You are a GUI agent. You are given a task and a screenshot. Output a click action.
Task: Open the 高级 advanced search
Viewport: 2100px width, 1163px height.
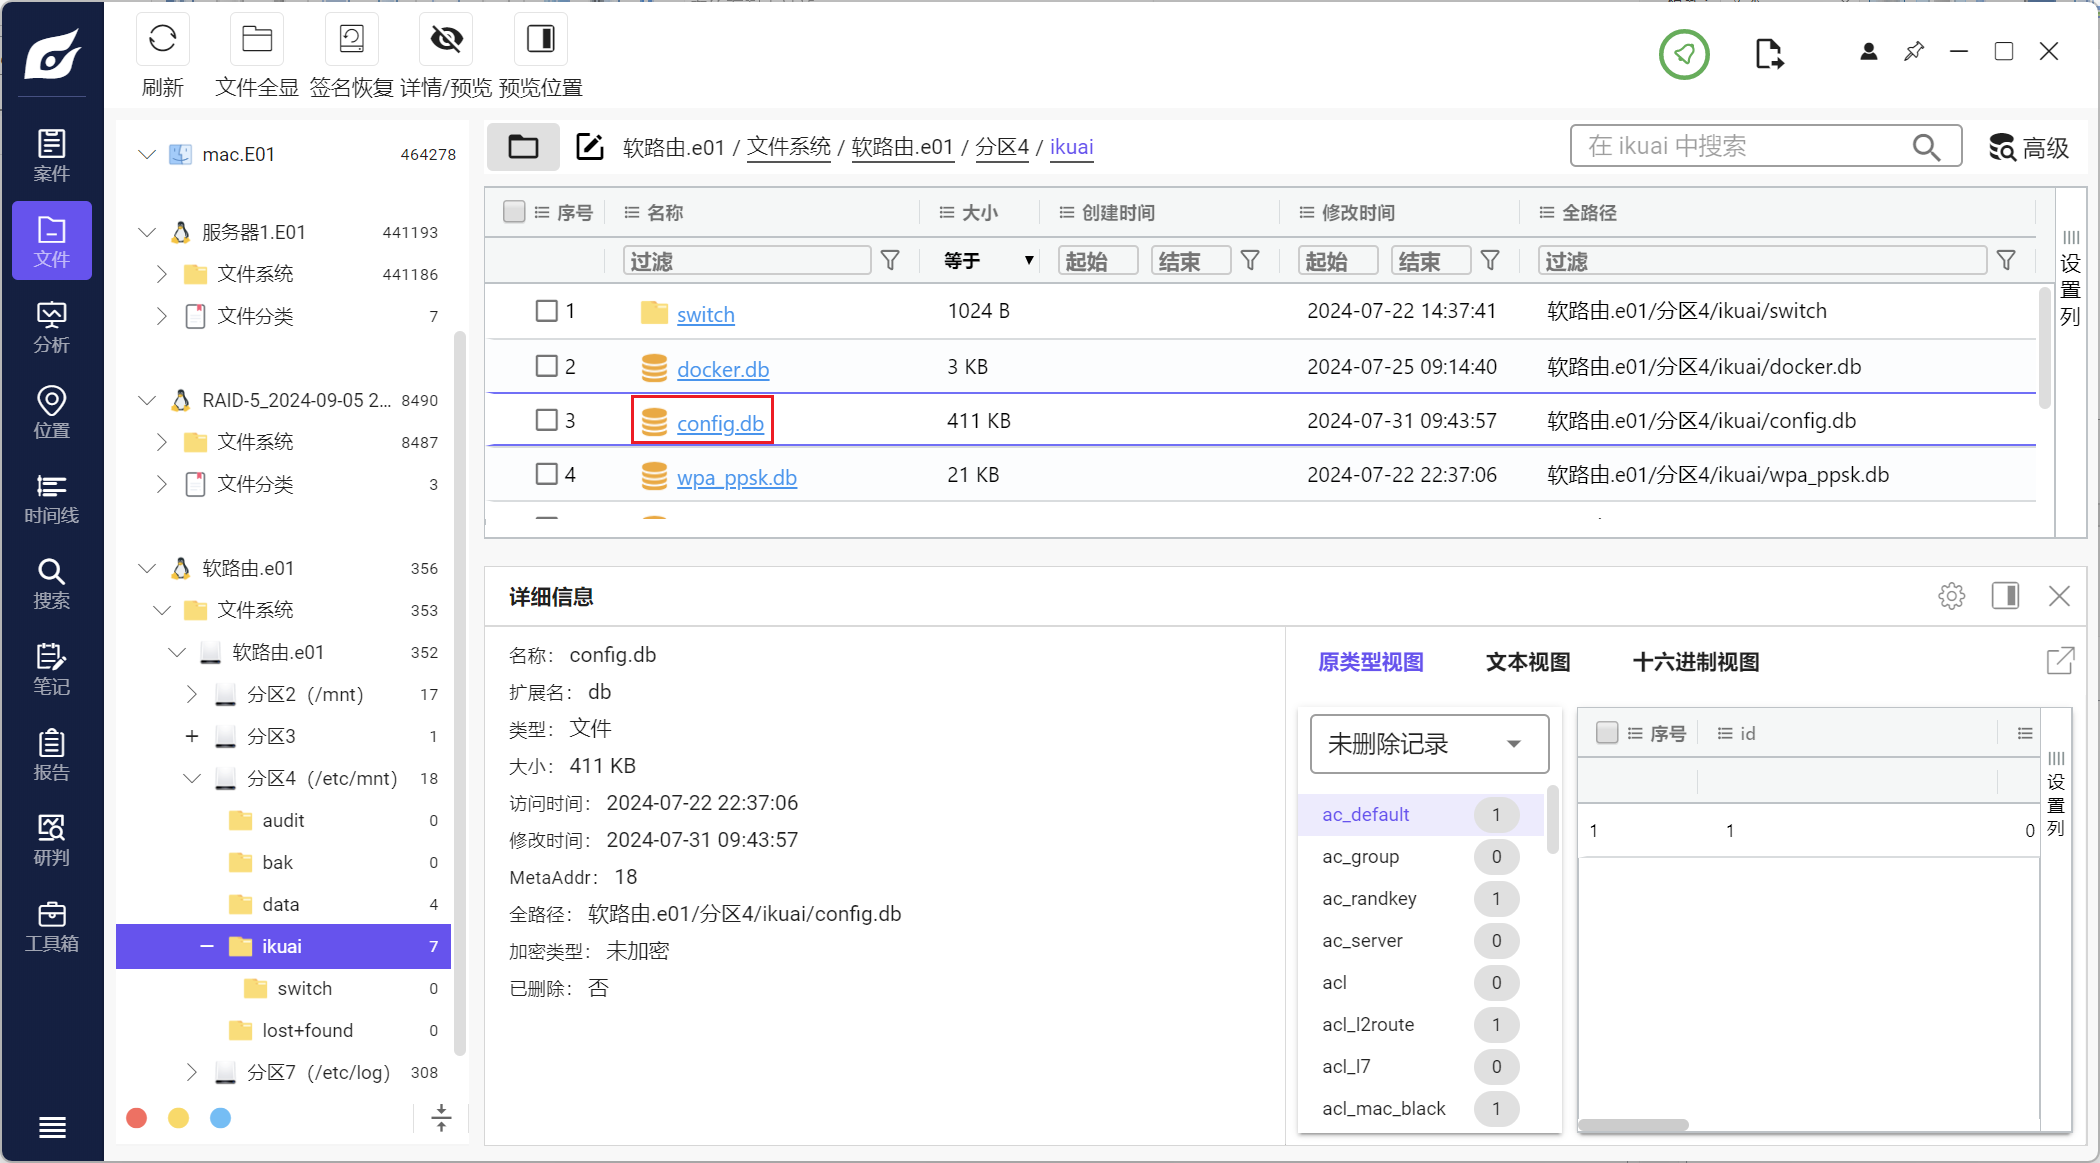(2029, 148)
